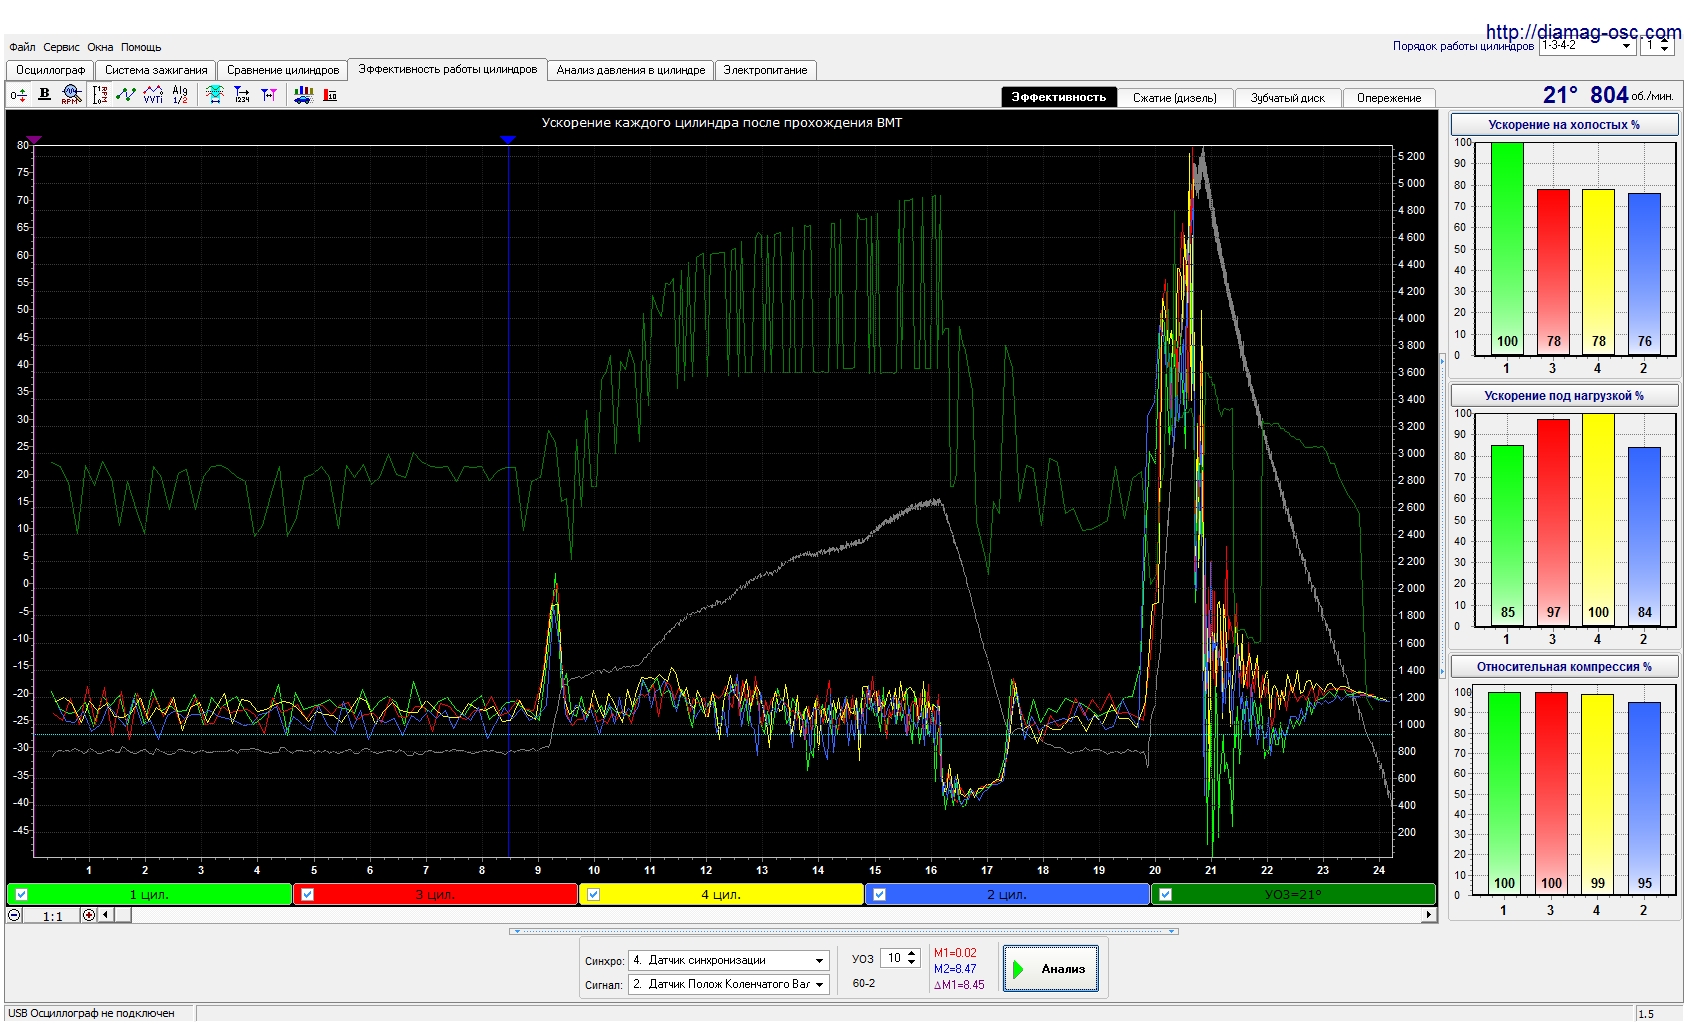Click the horizontal scrollbar left arrow
This screenshot has width=1696, height=1026.
(x=106, y=915)
